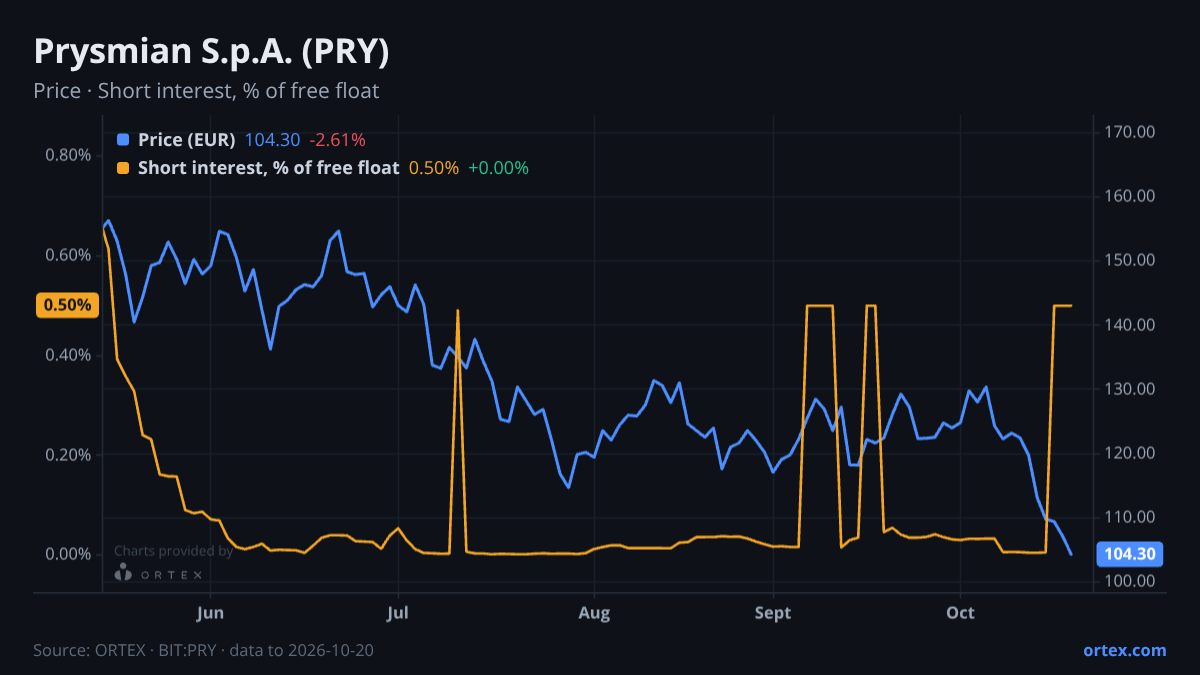This screenshot has height=675, width=1200.
Task: Click the 130.00 right axis label
Action: (x=1131, y=389)
